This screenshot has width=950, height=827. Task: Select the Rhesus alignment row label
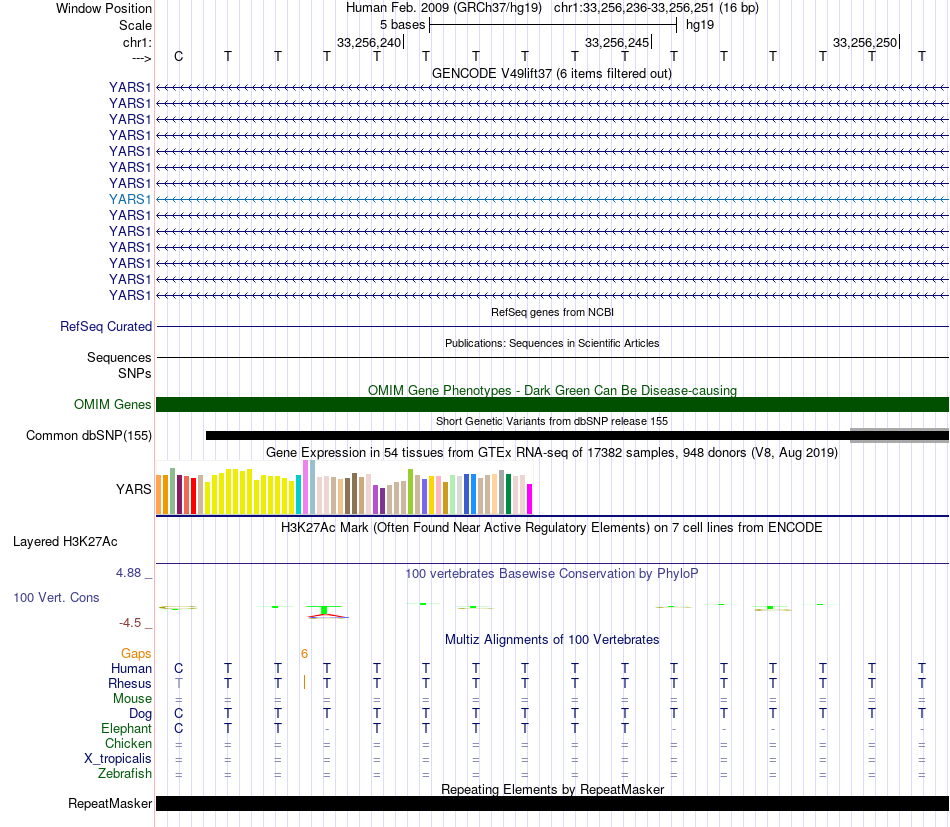[130, 683]
